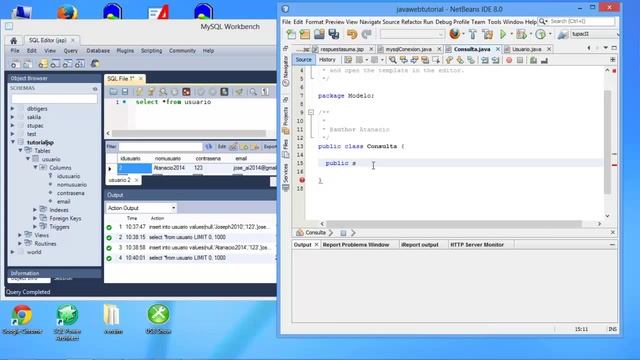Click Refresh icon in result grid toolbar
640x360 pixels.
(x=209, y=147)
